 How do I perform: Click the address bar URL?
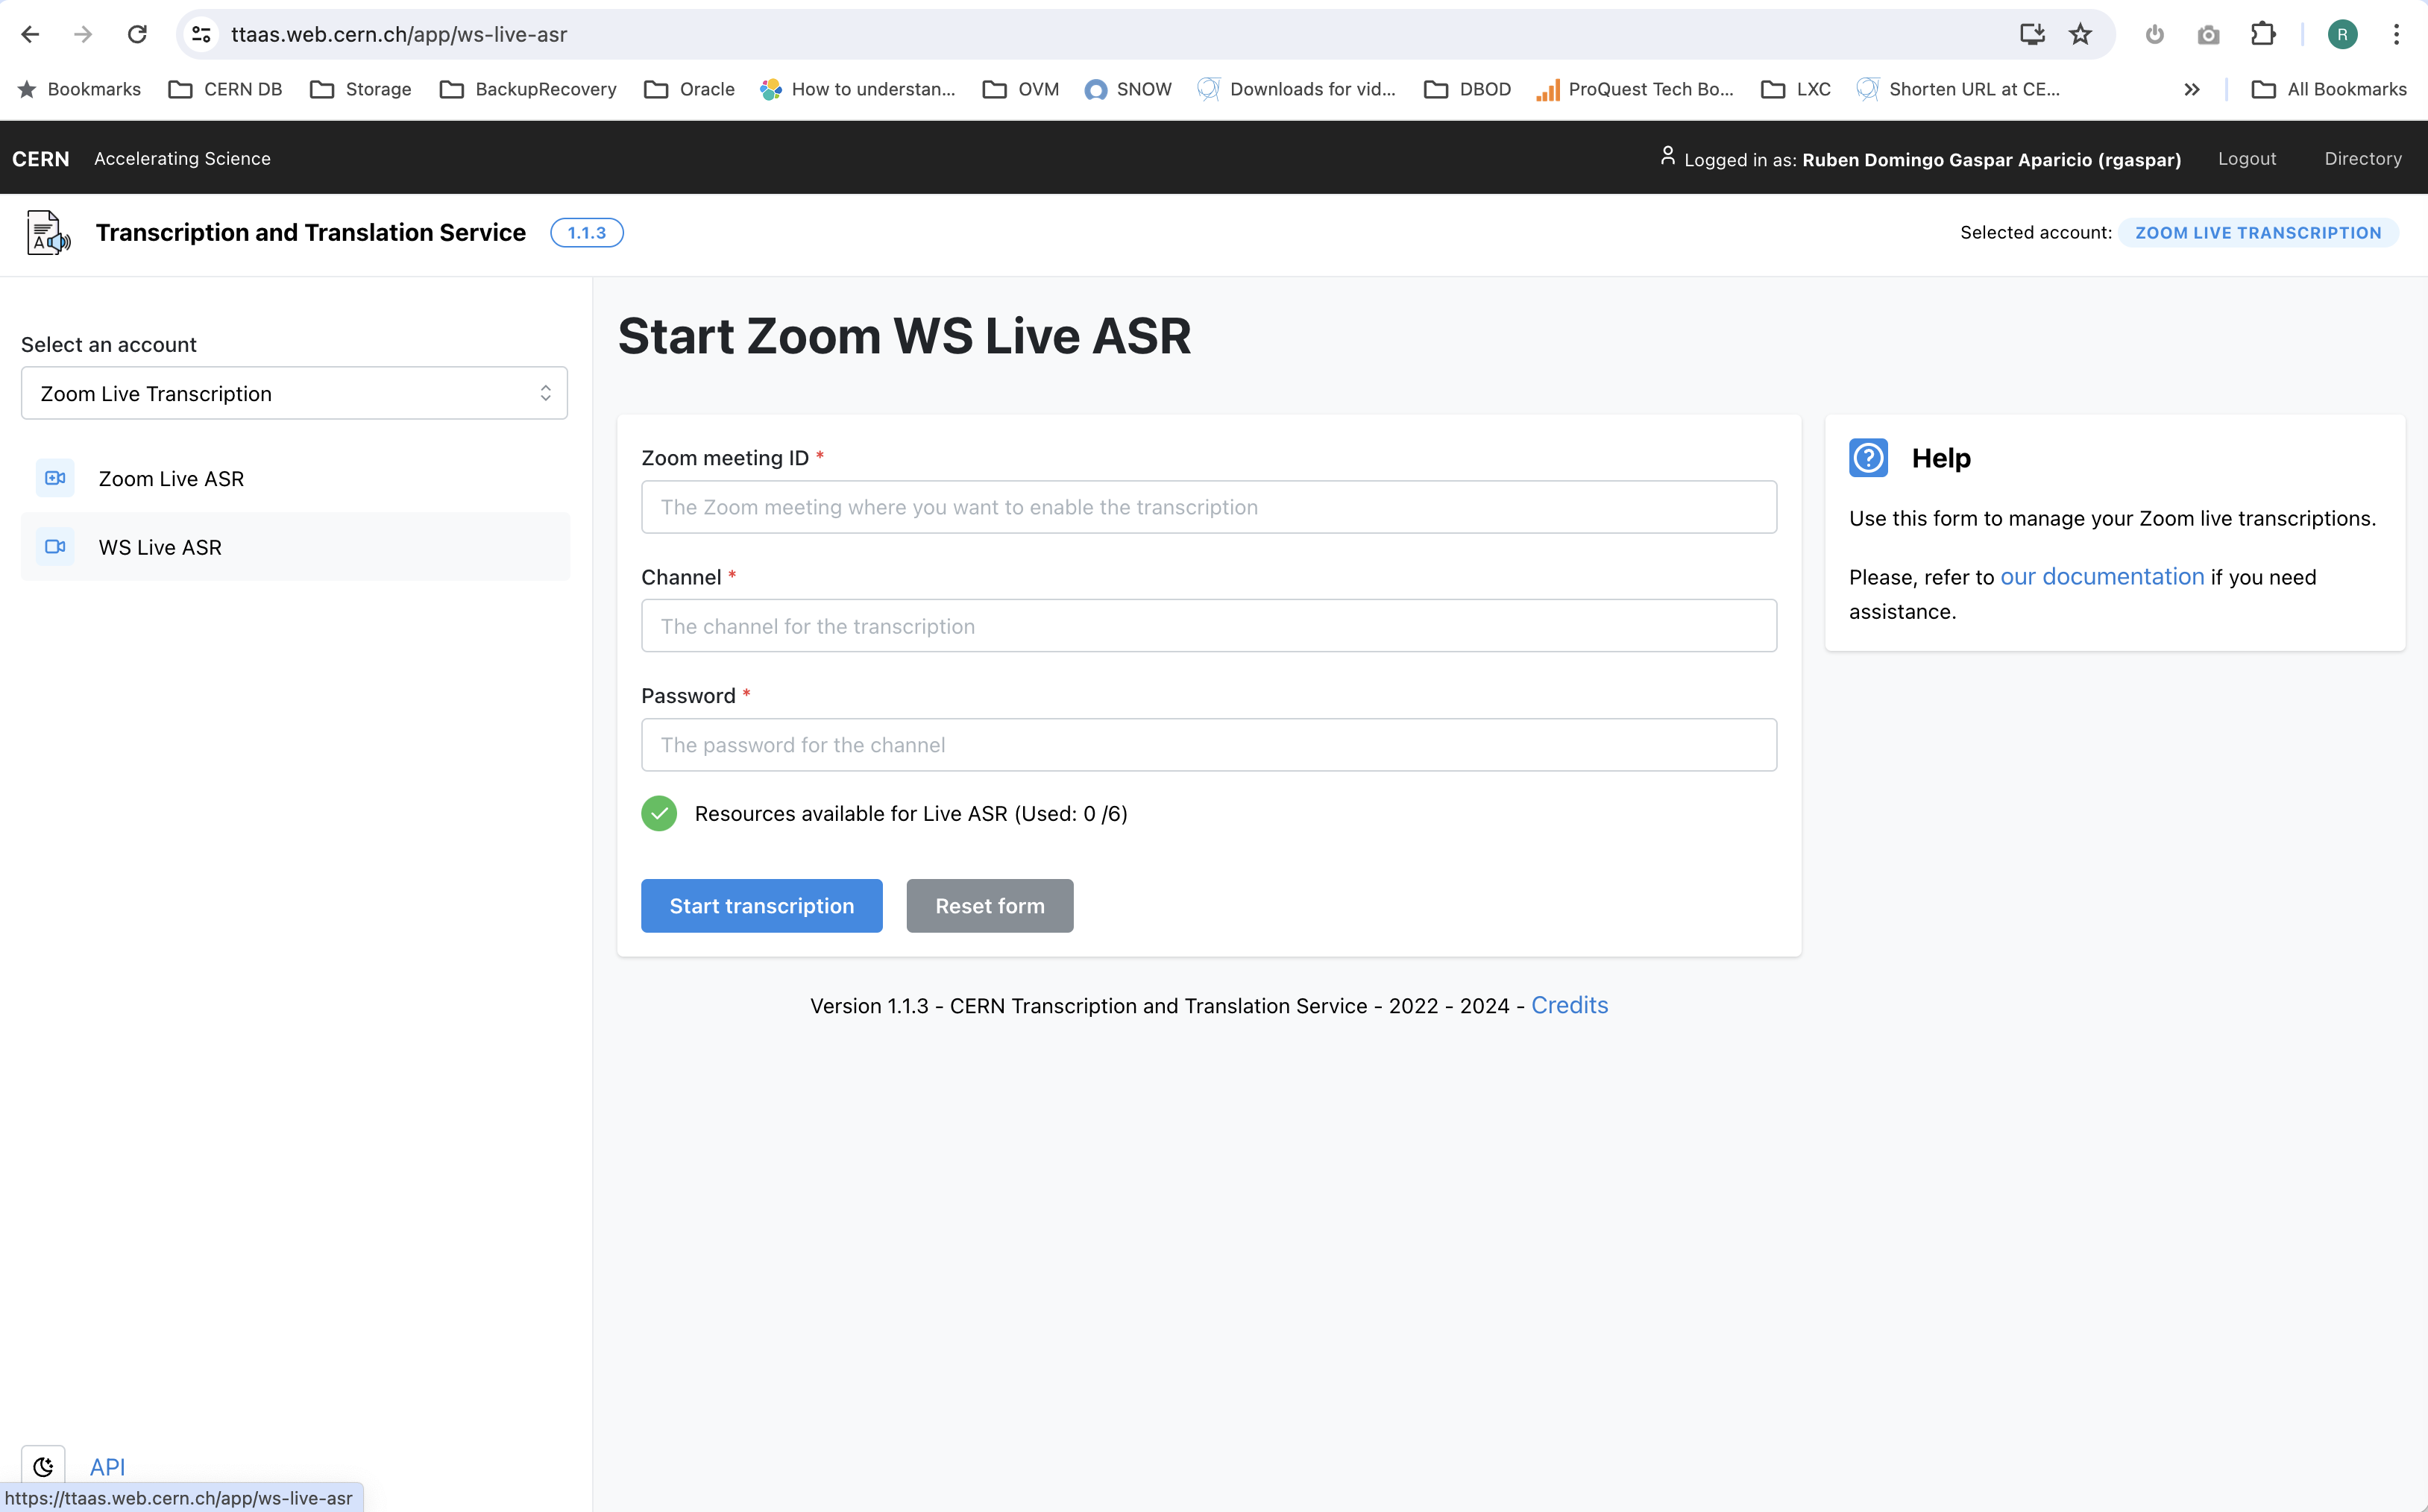[x=399, y=34]
